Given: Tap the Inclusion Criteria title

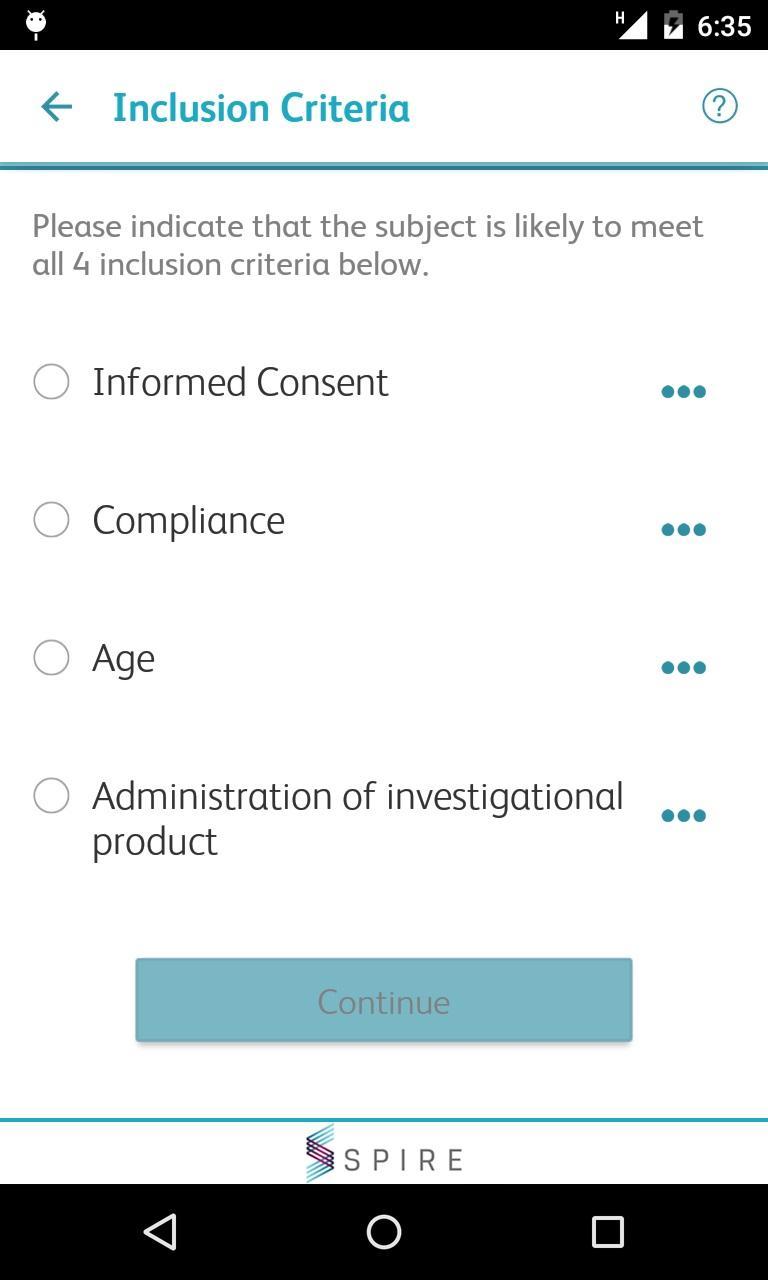Looking at the screenshot, I should coord(261,108).
